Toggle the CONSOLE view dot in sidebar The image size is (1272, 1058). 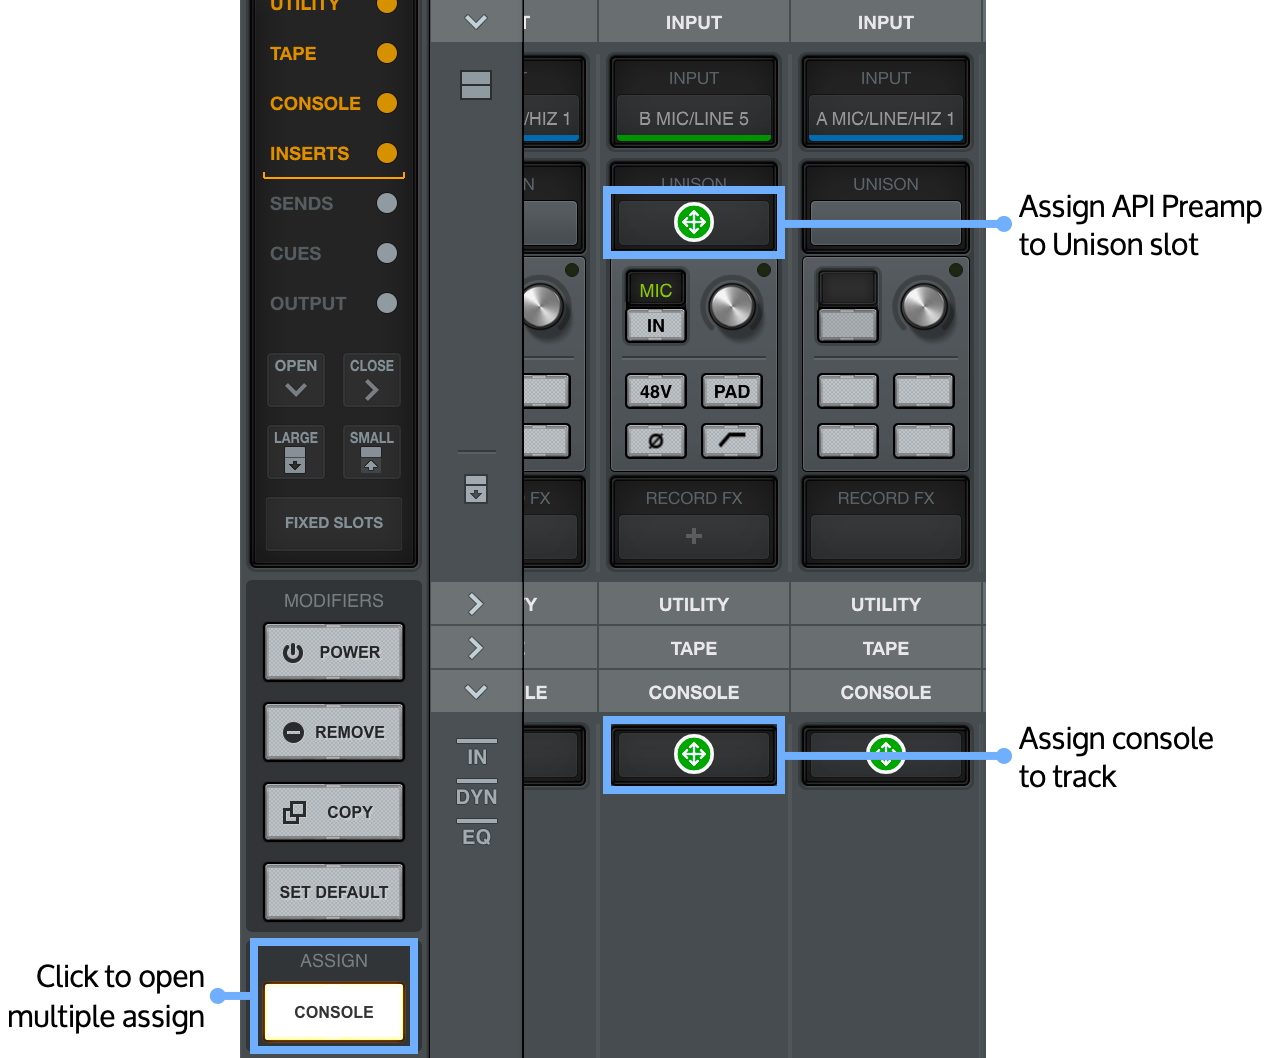(387, 103)
